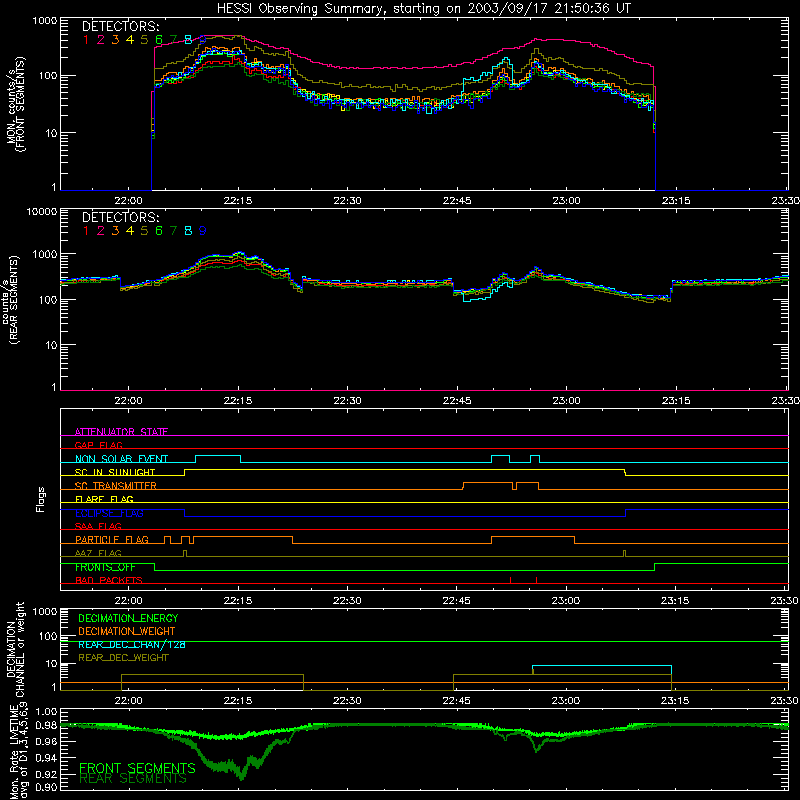
Task: Click the 'DECIMATION CHANNEL or weight' axis label
Action: tap(15, 649)
